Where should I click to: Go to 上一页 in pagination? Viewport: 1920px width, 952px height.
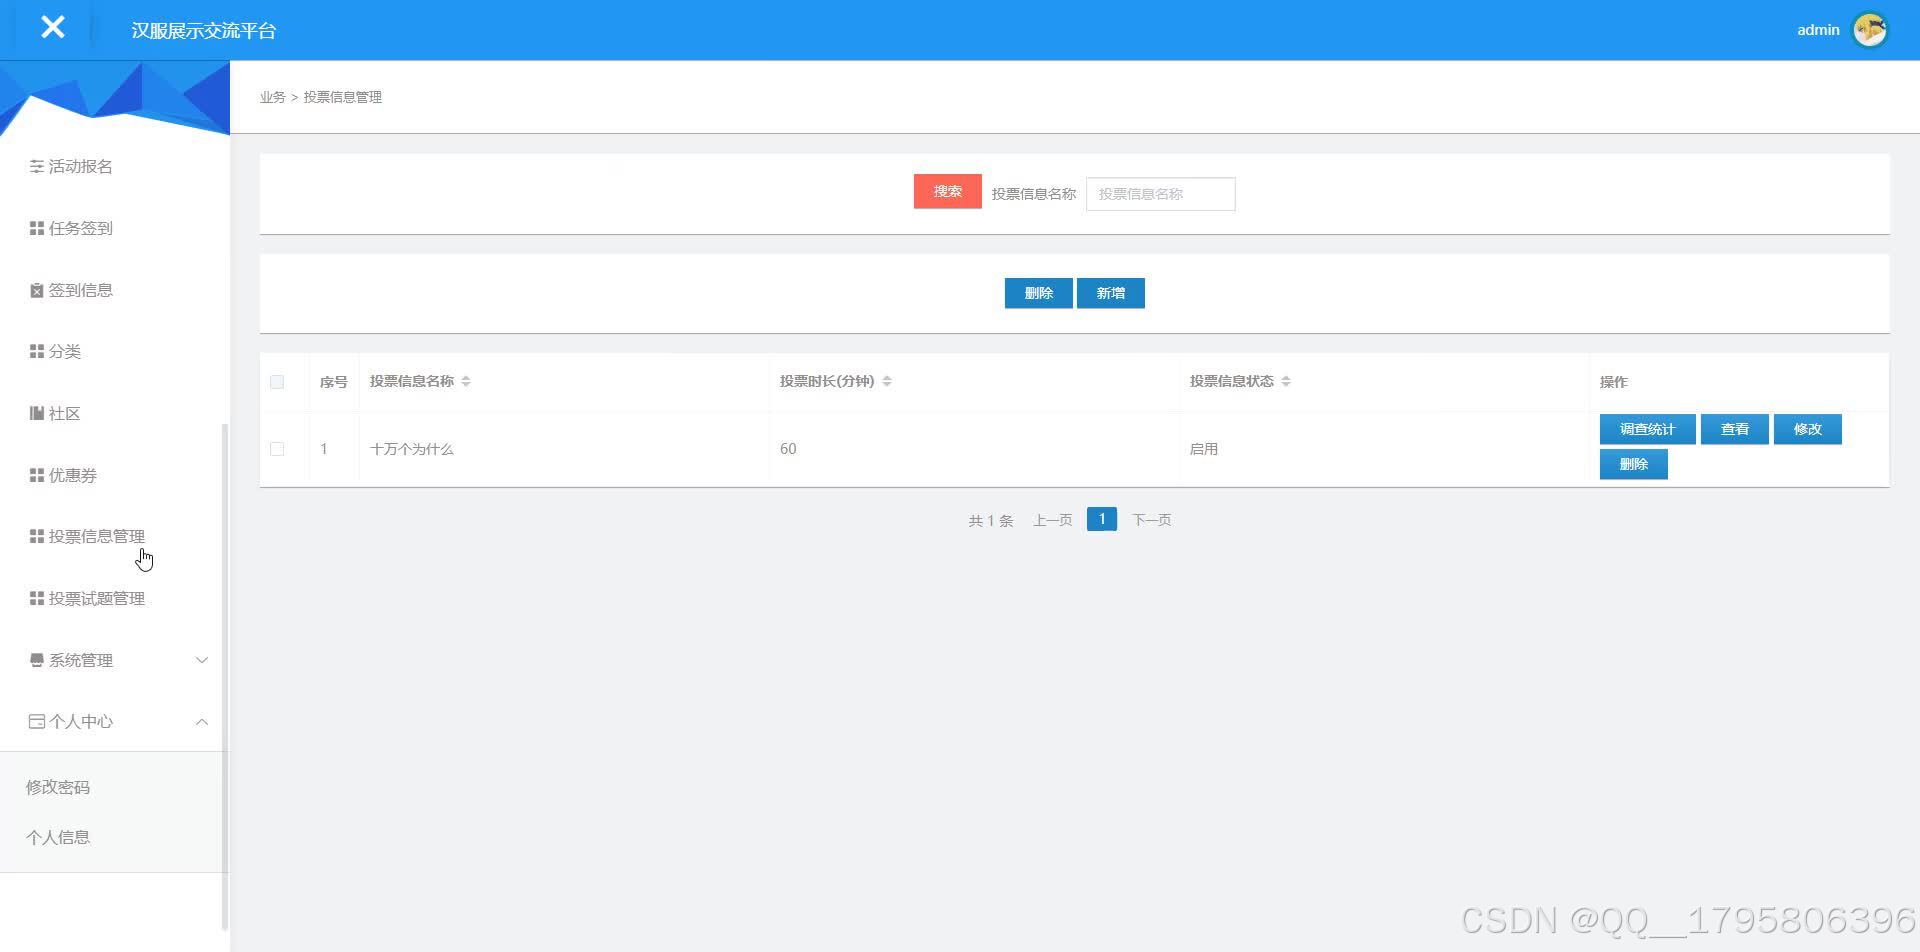click(1052, 520)
